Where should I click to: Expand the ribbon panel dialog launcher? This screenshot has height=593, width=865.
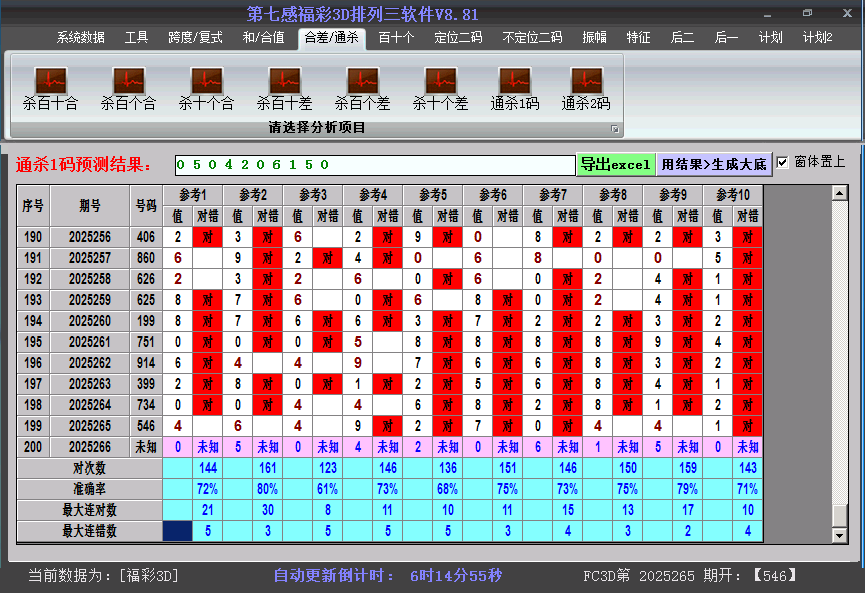[615, 129]
